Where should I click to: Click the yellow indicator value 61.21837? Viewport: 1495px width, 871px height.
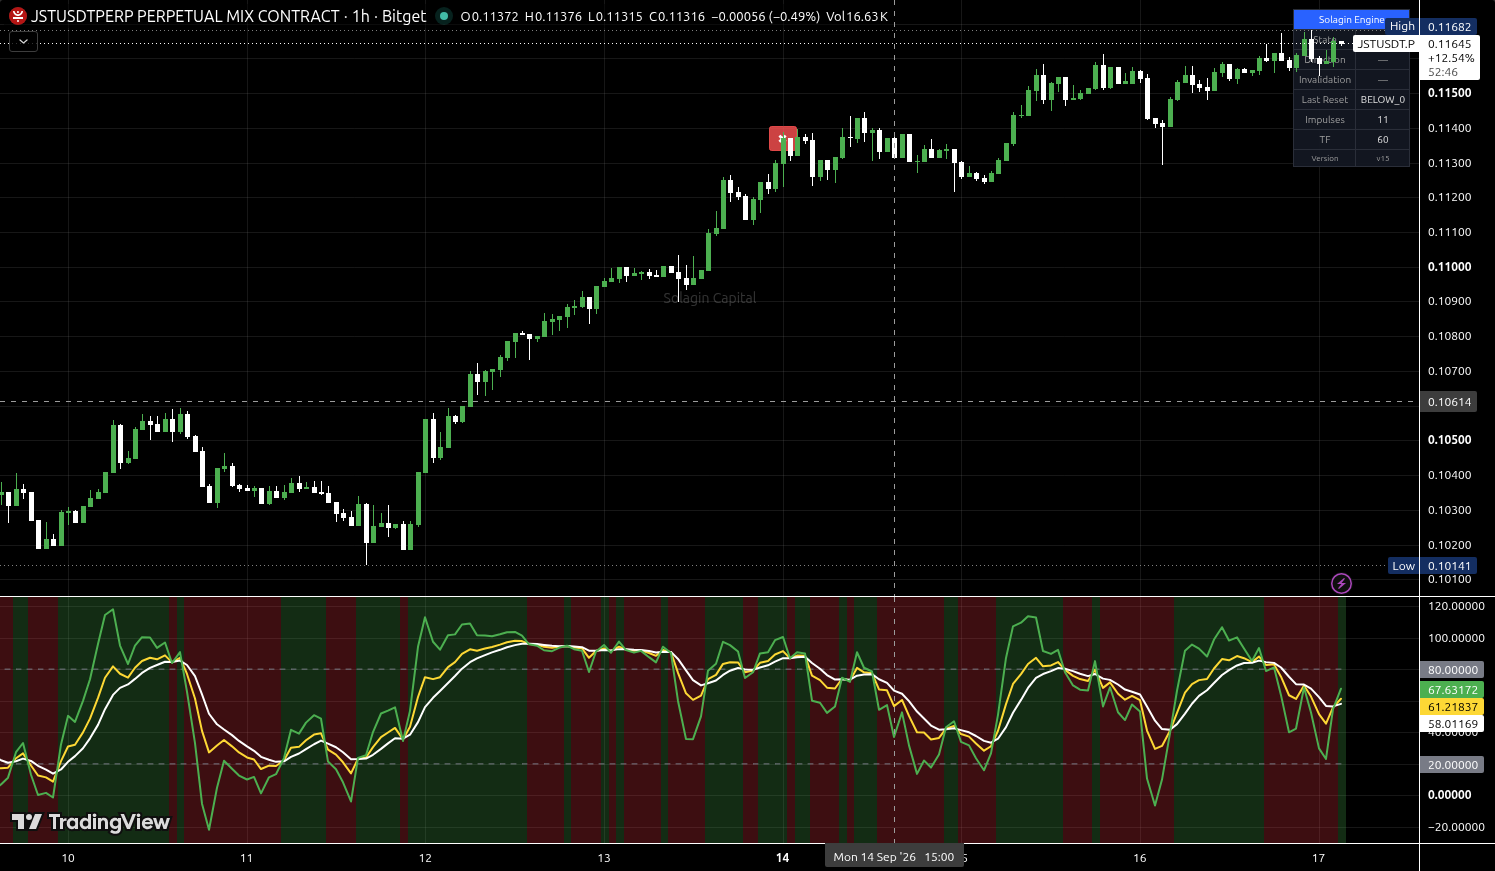click(x=1452, y=707)
